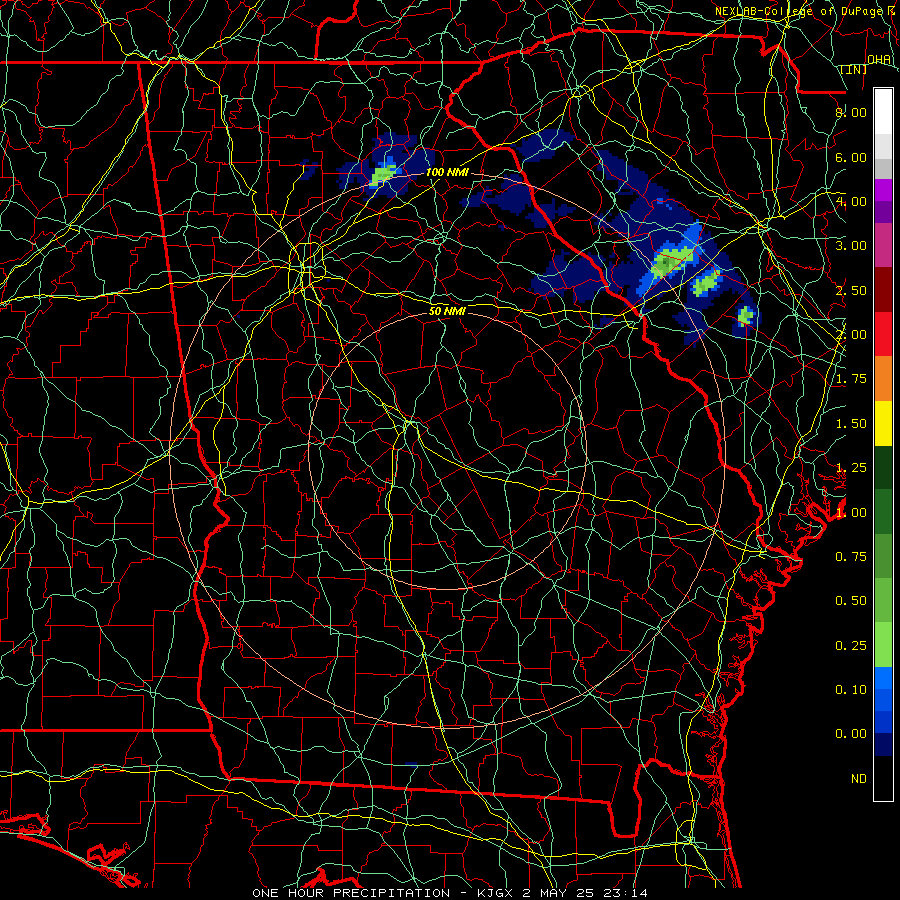The width and height of the screenshot is (900, 900).
Task: Click the 0.75 legend value
Action: coord(851,557)
